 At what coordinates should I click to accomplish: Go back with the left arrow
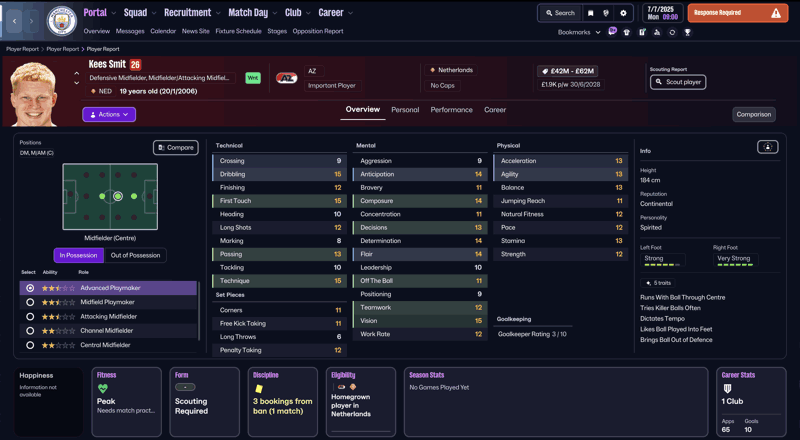[x=14, y=21]
